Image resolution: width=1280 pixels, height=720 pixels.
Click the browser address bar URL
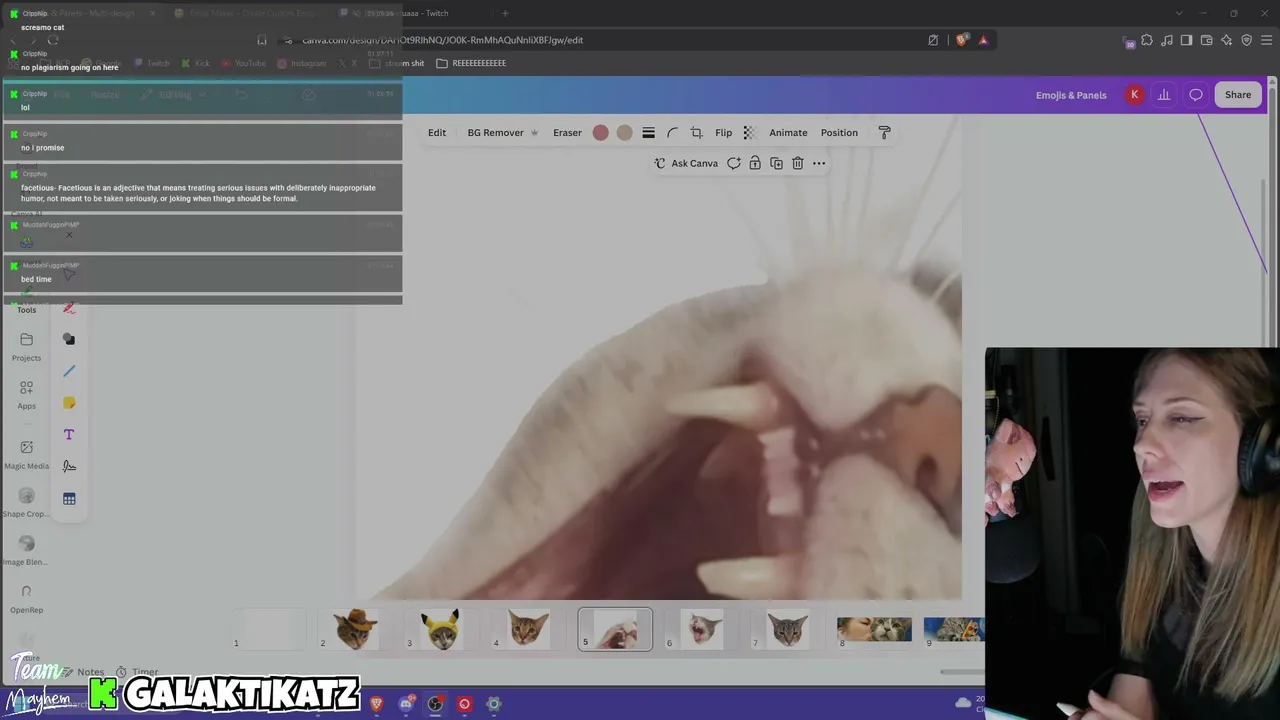point(443,40)
